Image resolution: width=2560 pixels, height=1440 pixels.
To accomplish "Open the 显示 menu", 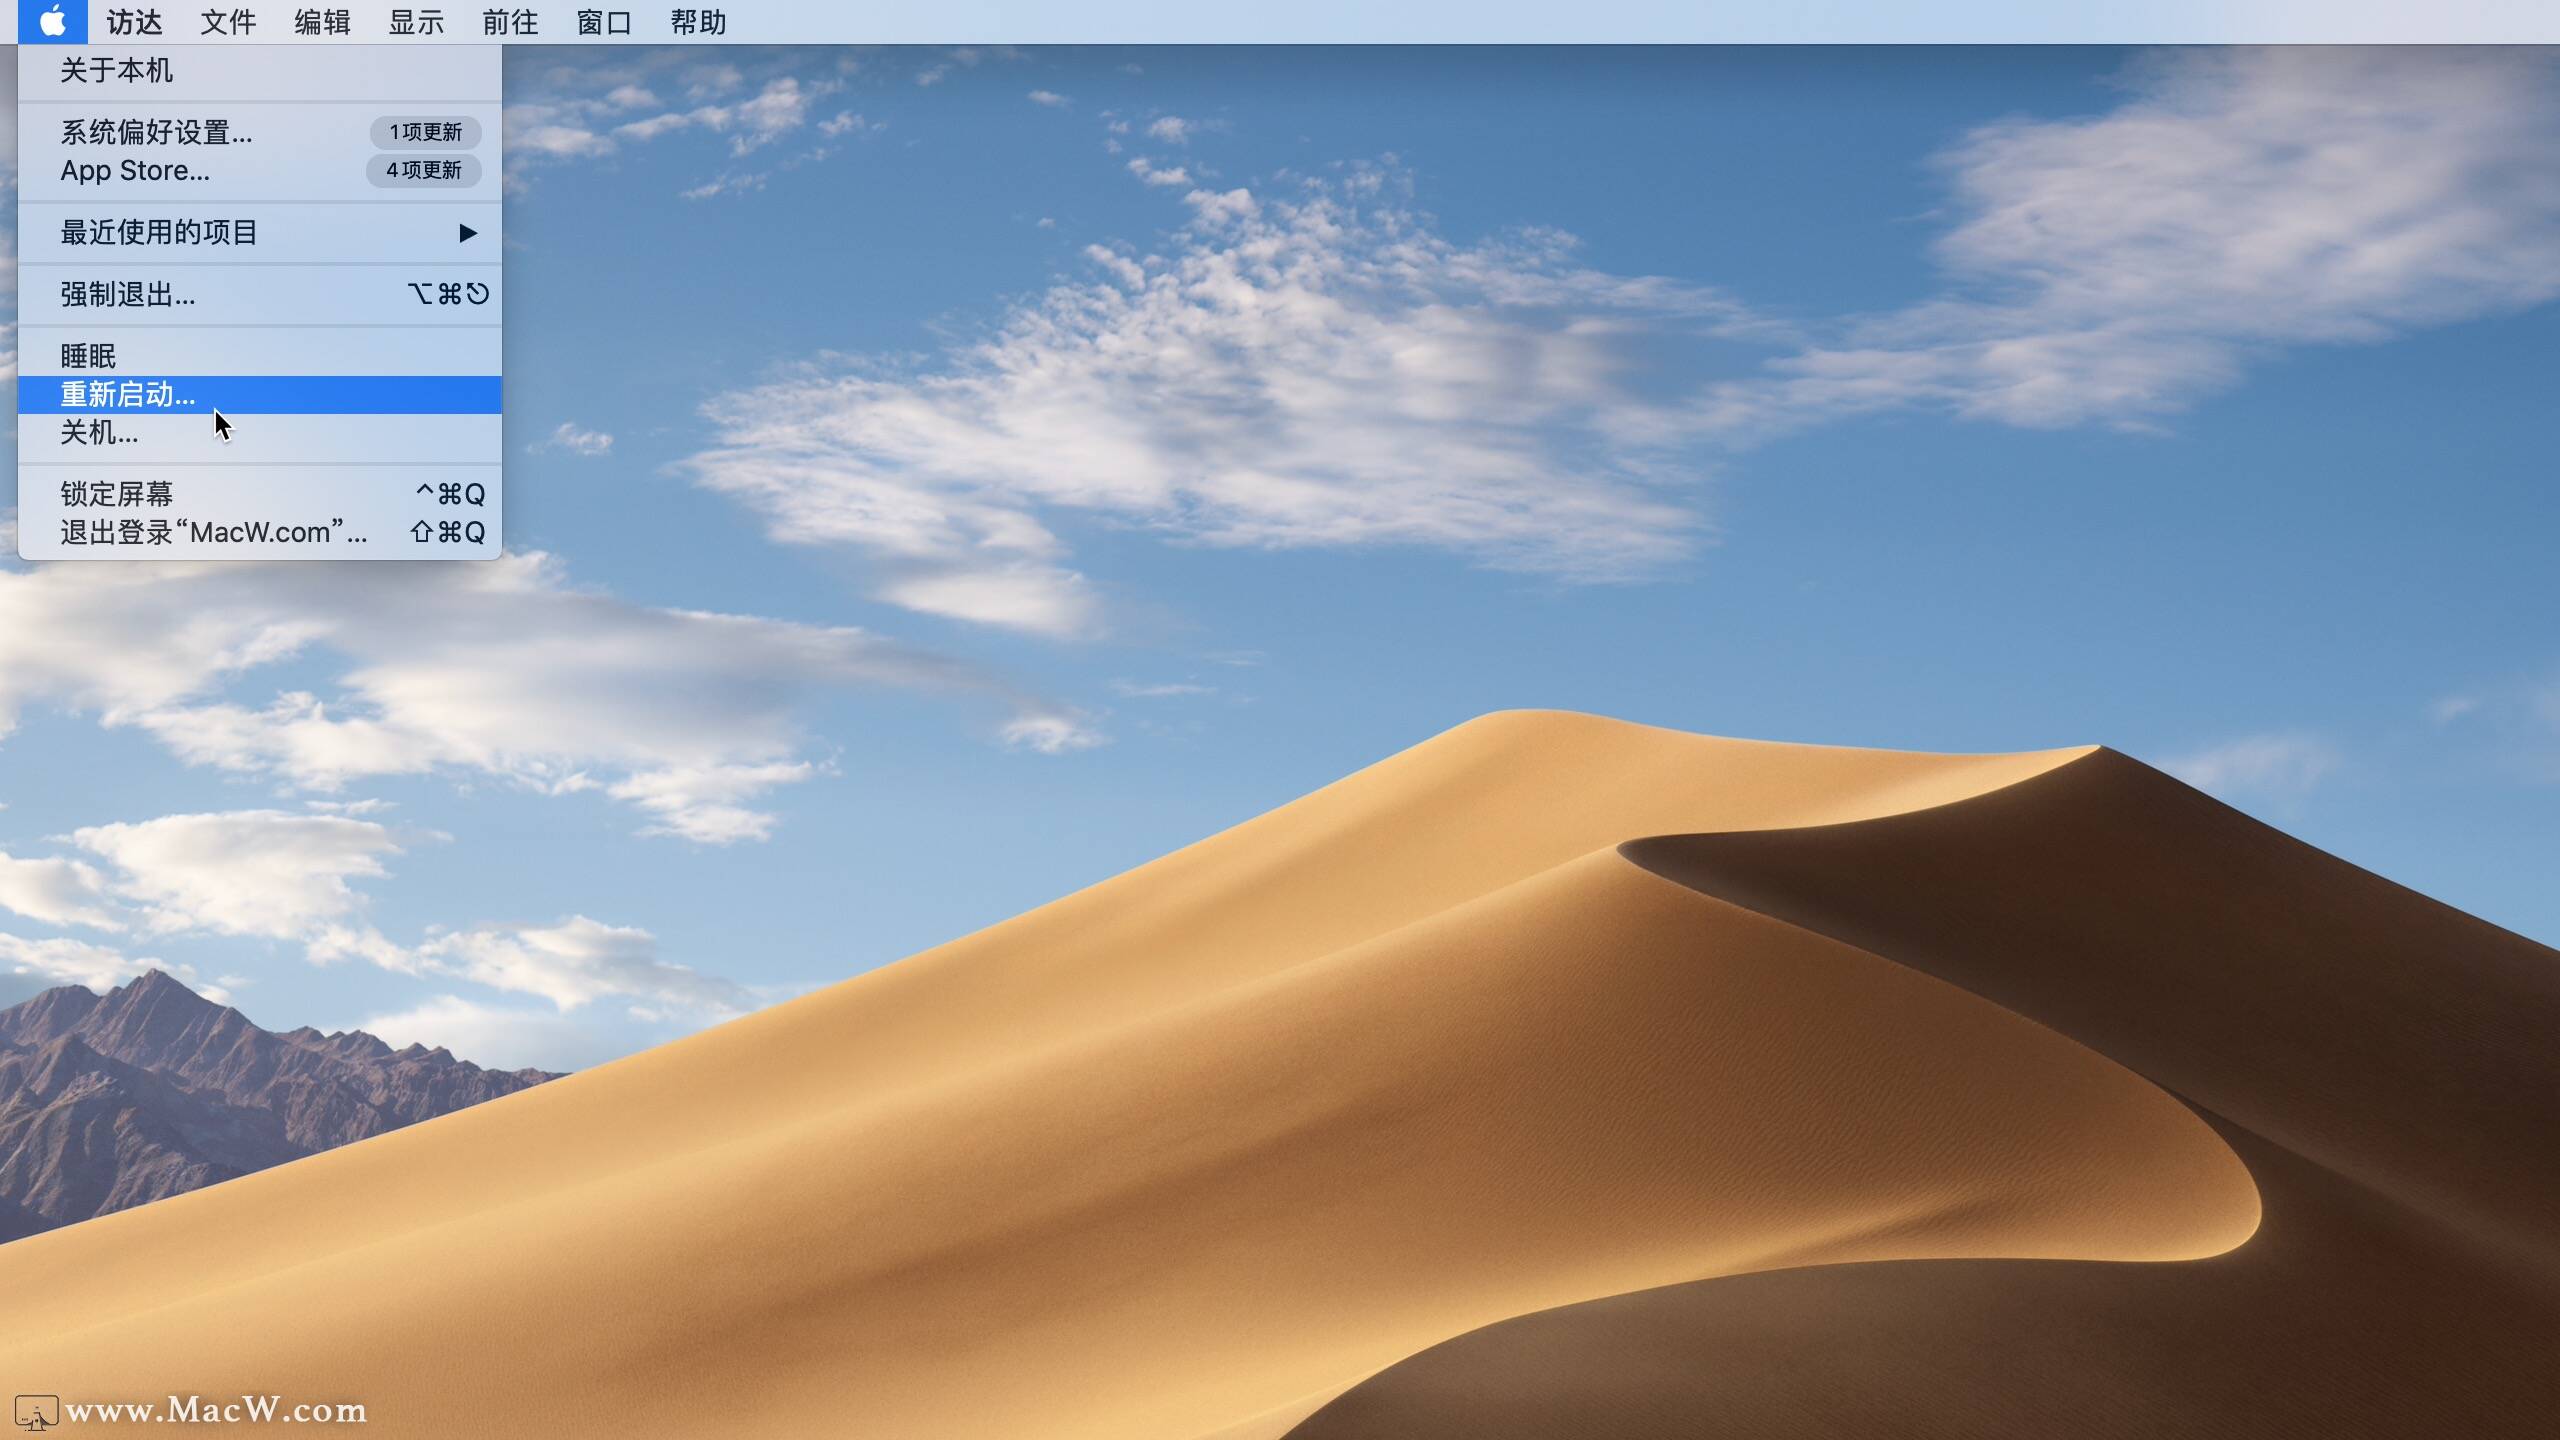I will (416, 21).
